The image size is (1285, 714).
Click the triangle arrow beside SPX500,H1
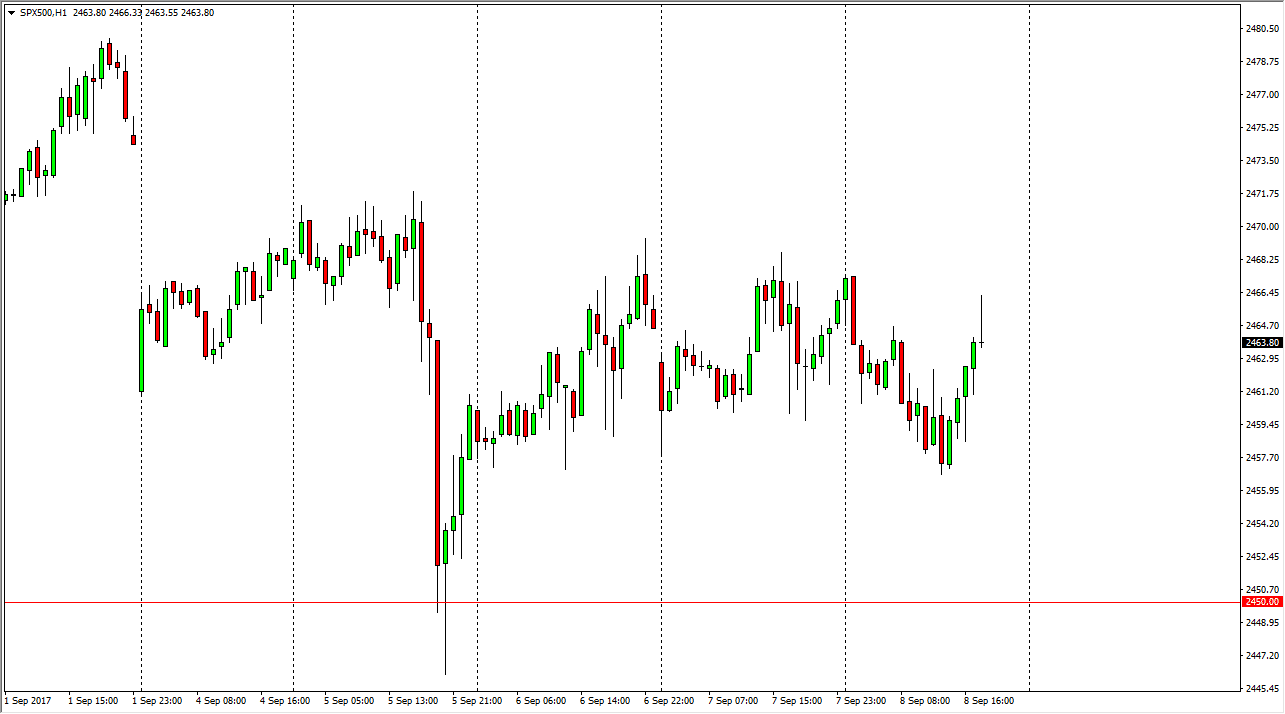pos(11,13)
